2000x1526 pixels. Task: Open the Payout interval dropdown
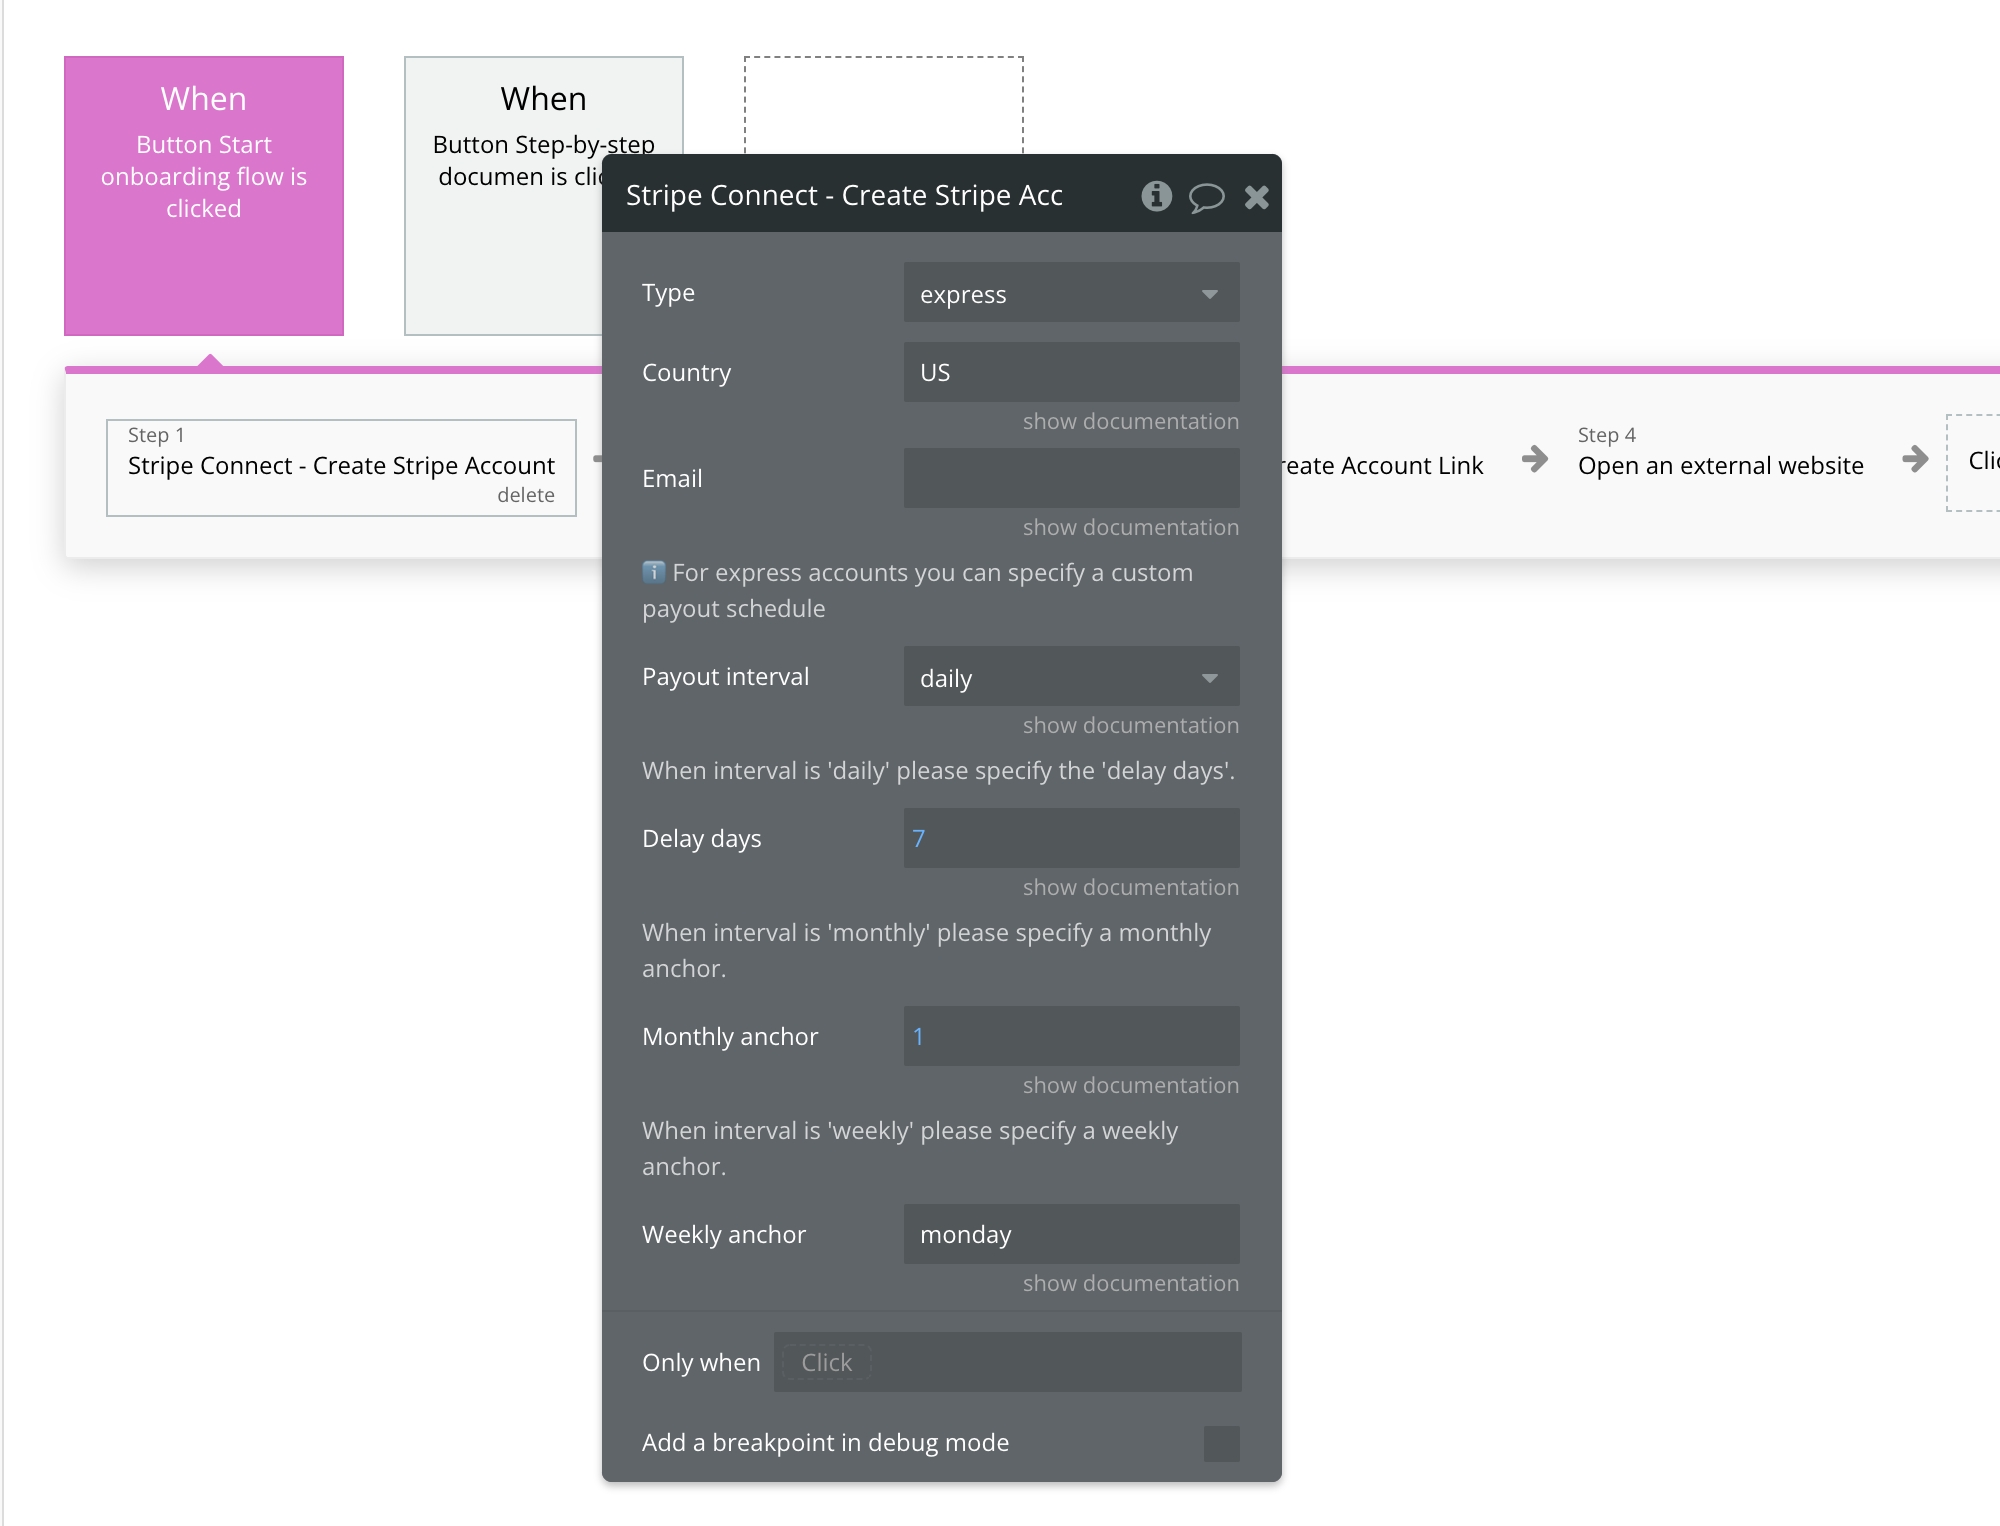click(x=1071, y=677)
